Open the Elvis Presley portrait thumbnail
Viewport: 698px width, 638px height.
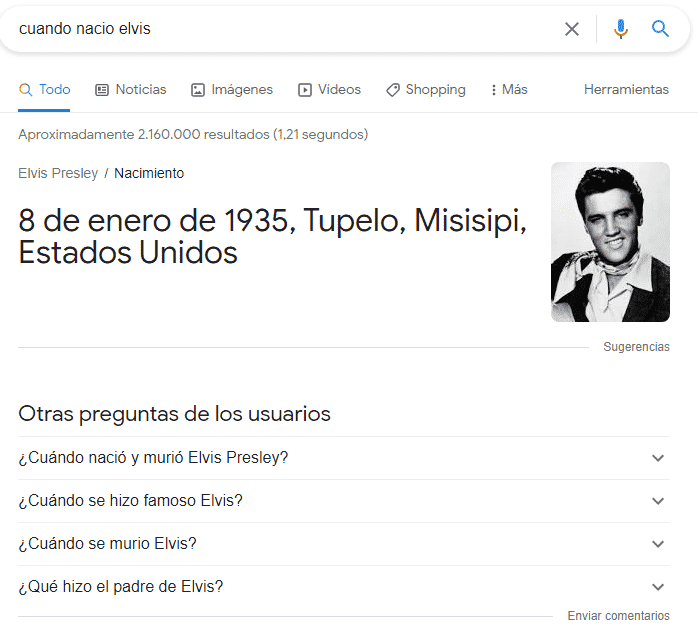click(610, 242)
